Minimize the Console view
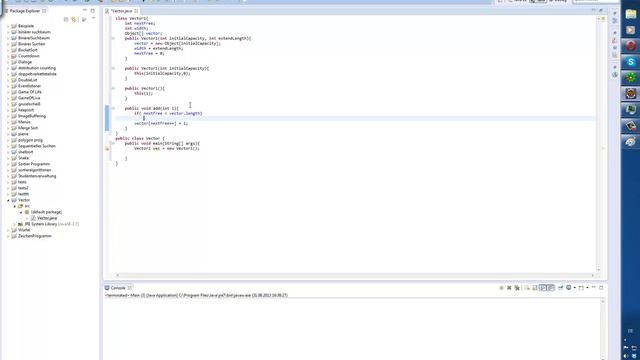The image size is (640, 360). tap(594, 288)
